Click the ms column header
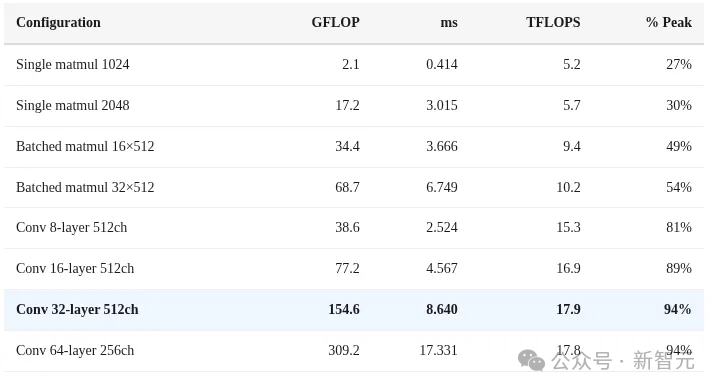Viewport: 718px width, 390px height. (449, 23)
